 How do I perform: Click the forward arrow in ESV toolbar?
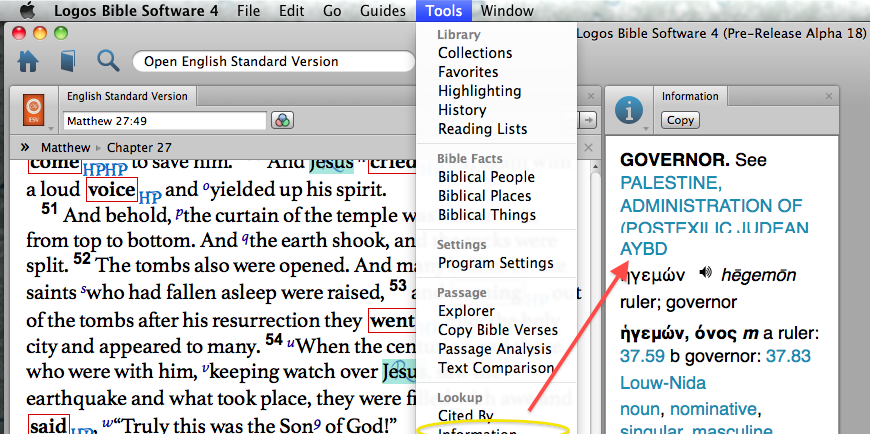coord(588,119)
